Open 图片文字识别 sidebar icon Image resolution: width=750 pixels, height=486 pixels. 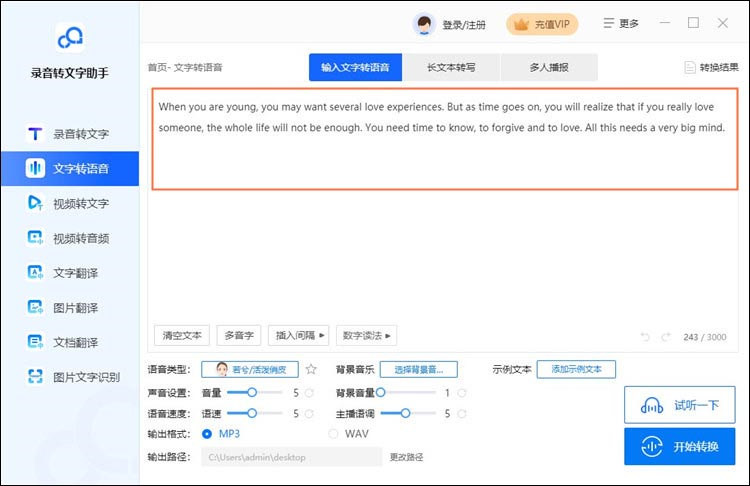tap(35, 377)
